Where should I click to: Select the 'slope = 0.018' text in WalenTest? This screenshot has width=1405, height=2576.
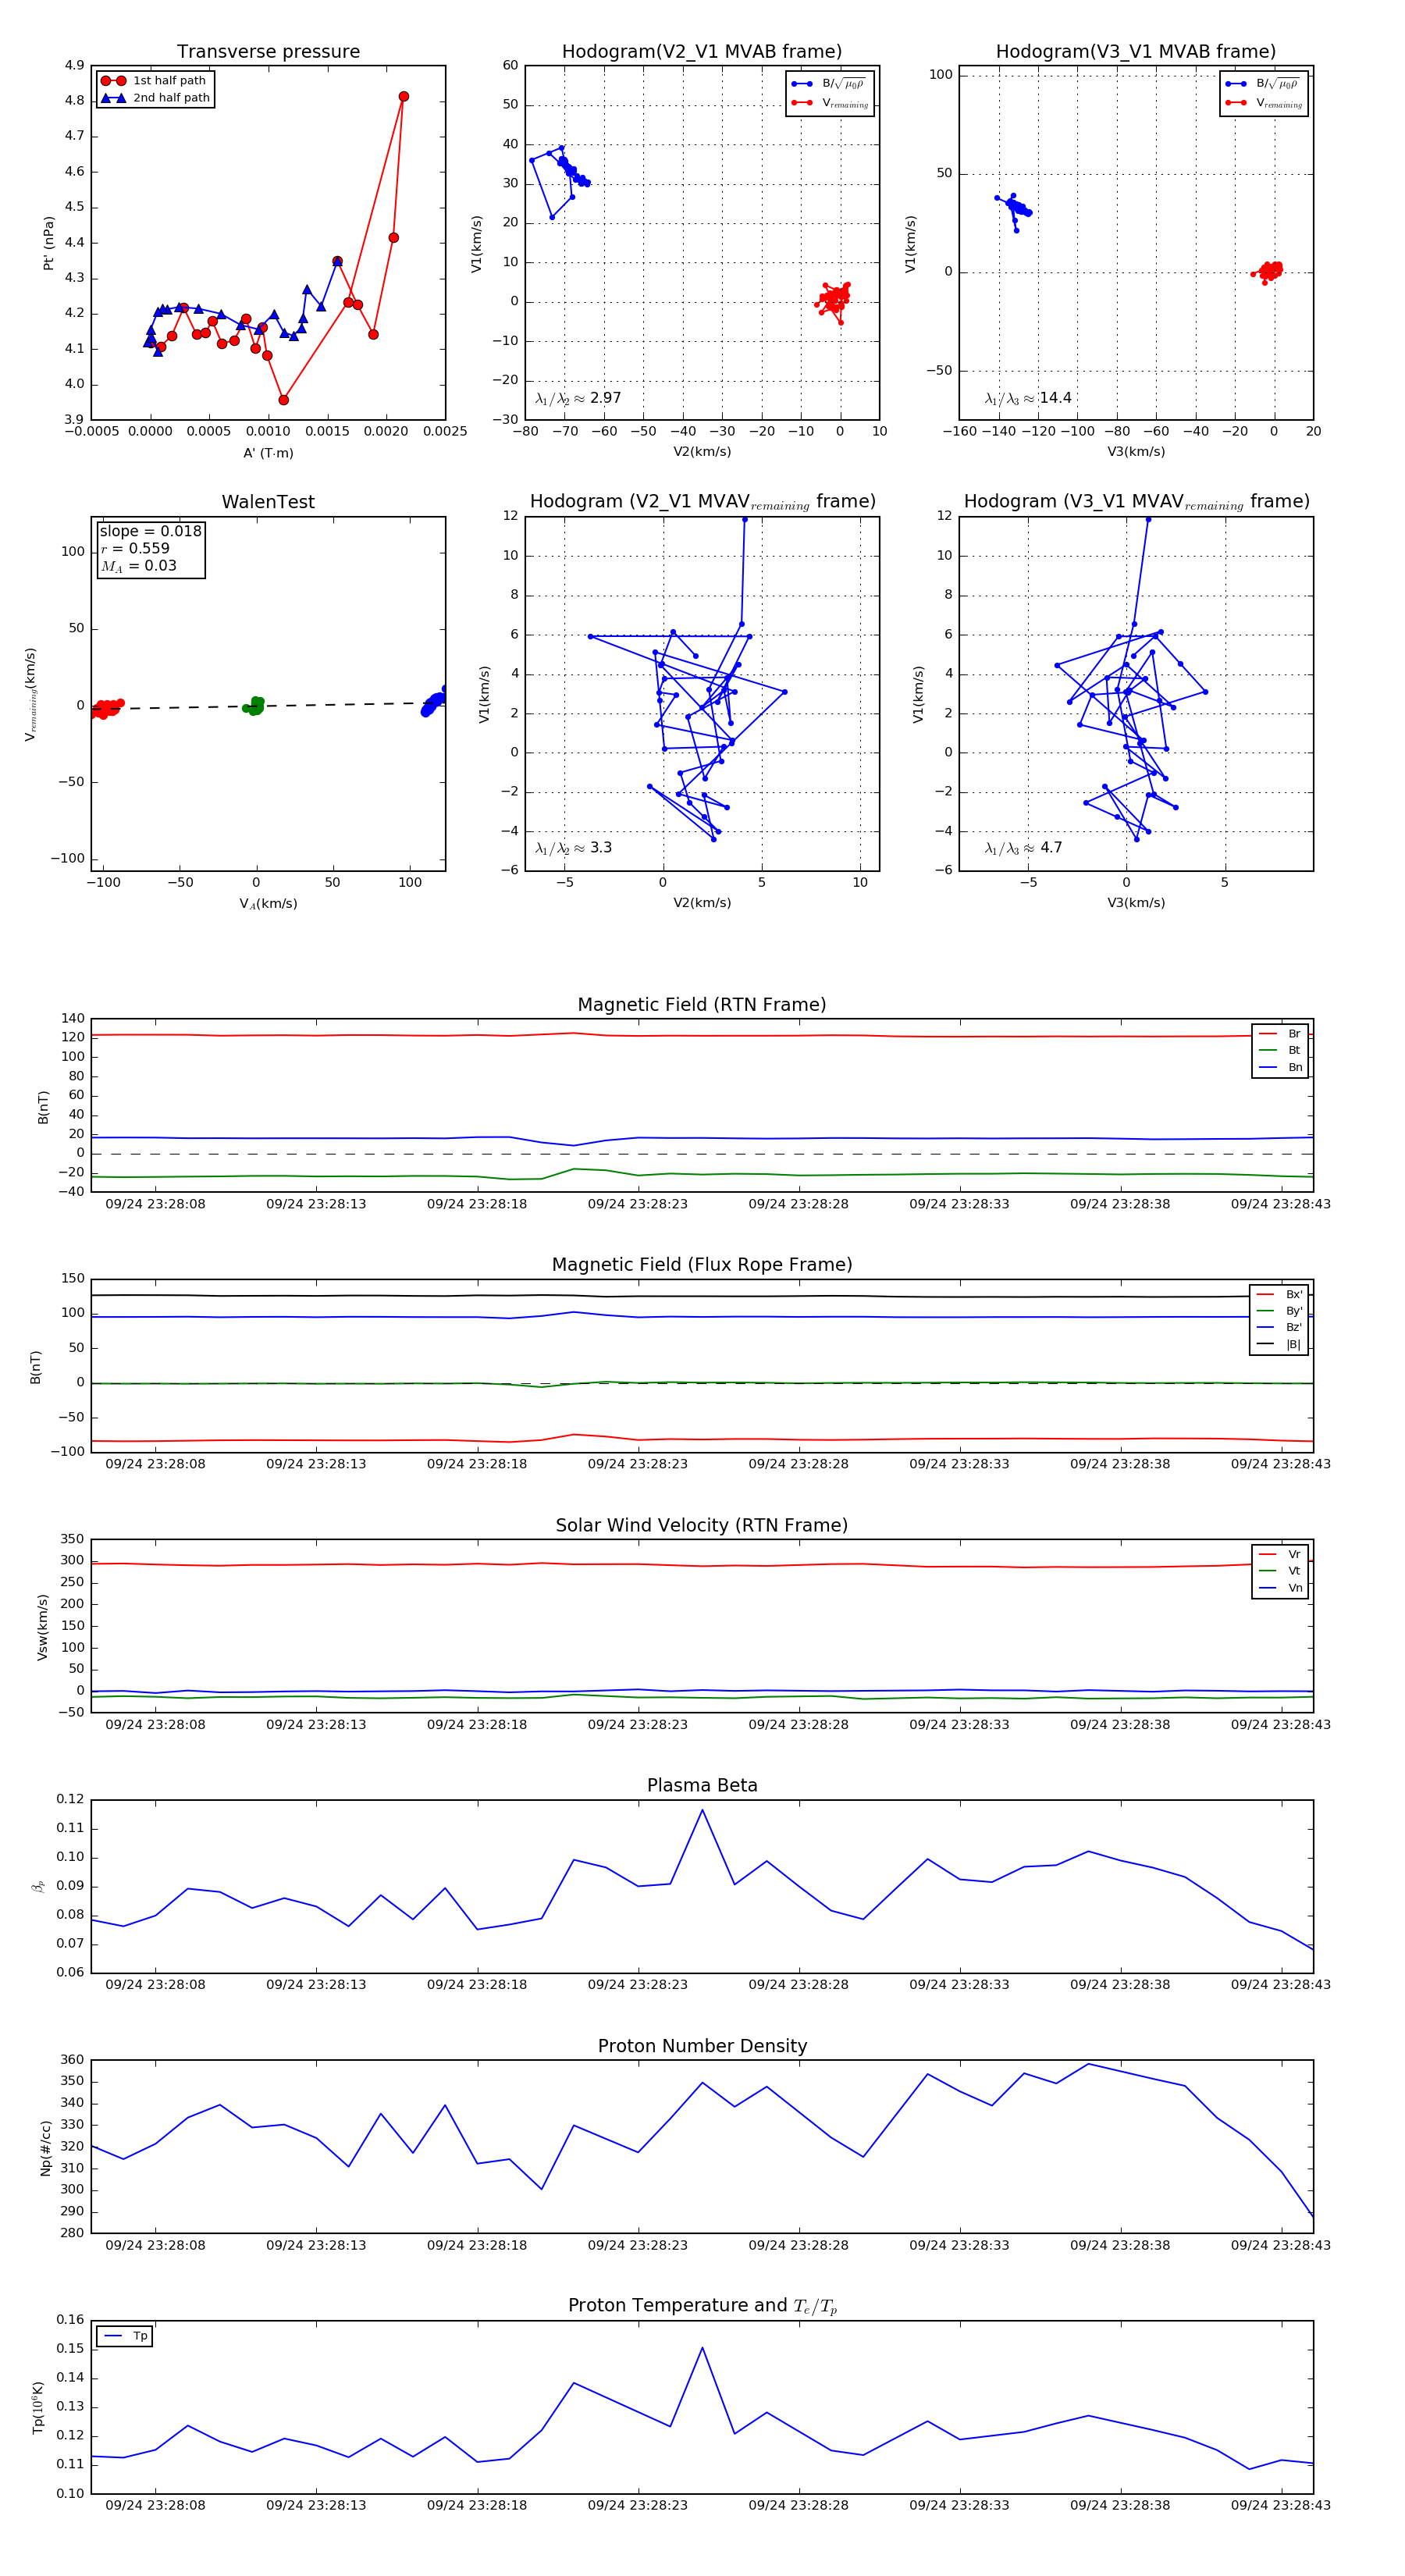pos(150,531)
